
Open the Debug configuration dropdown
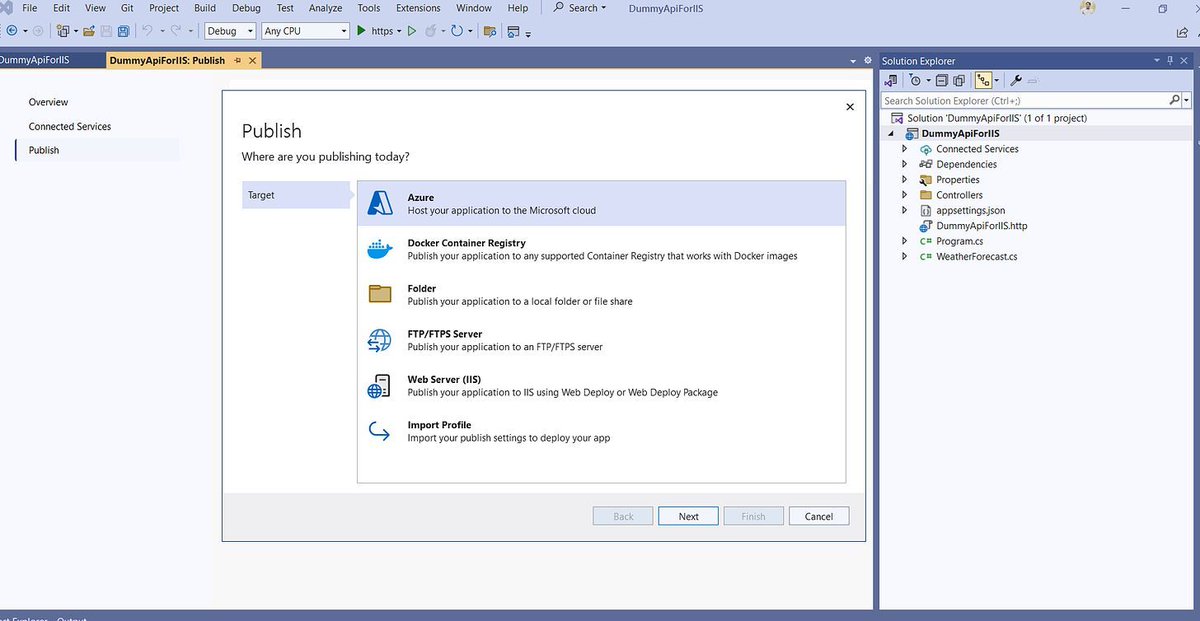[230, 31]
